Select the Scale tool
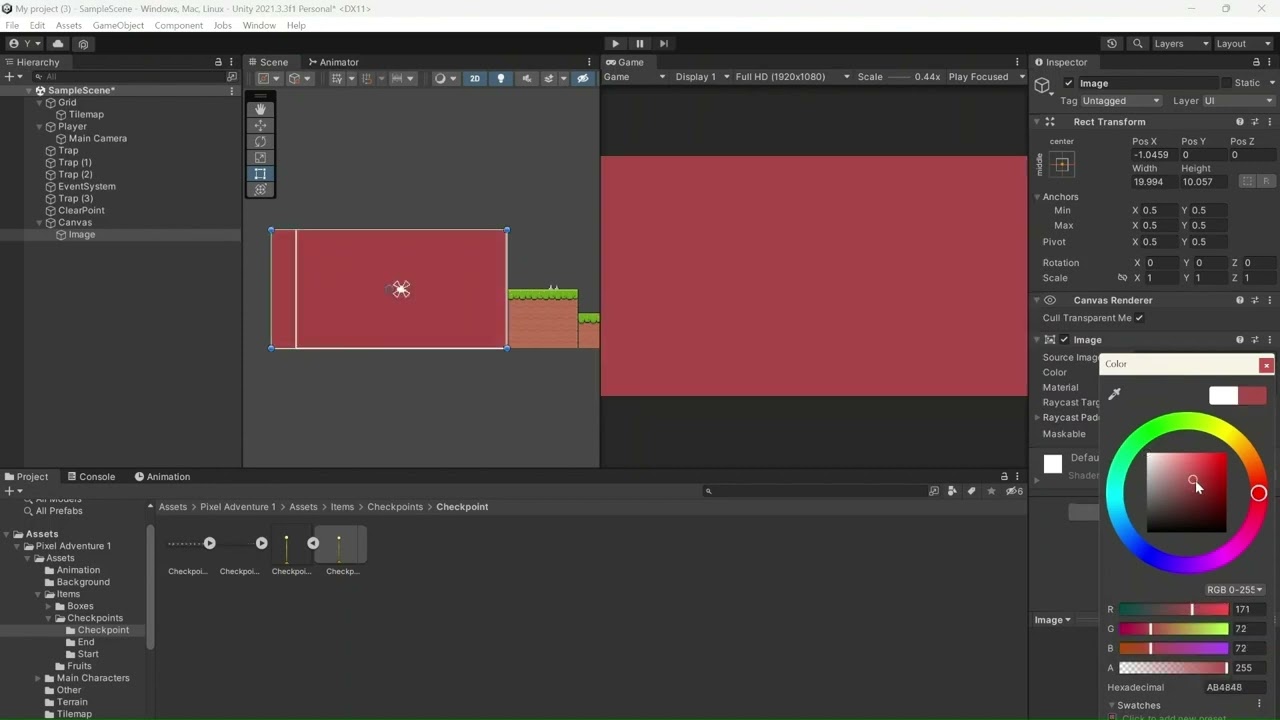This screenshot has width=1280, height=720. tap(260, 157)
